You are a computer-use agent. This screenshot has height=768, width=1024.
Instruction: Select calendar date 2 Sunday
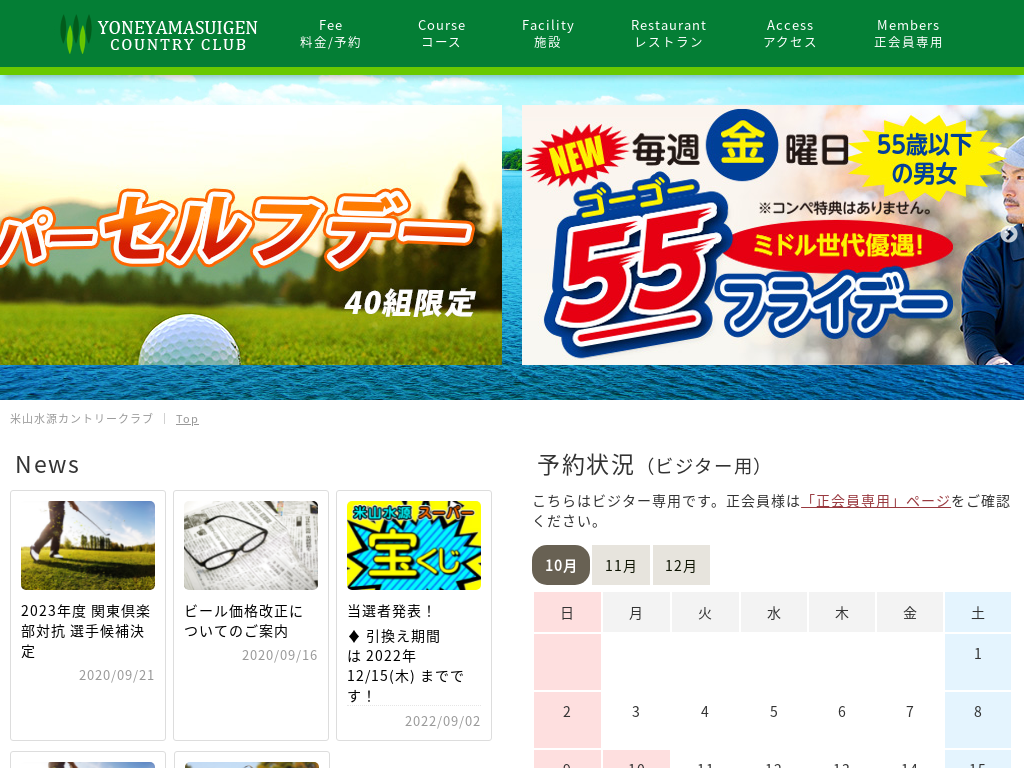pos(567,720)
